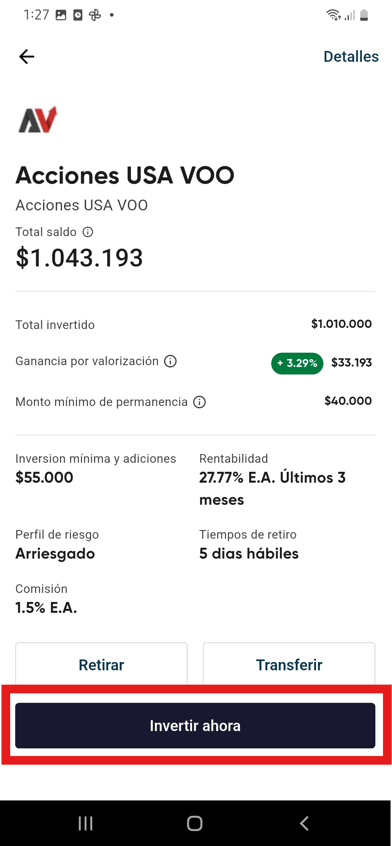Tap Android back navigation icon

click(x=304, y=823)
